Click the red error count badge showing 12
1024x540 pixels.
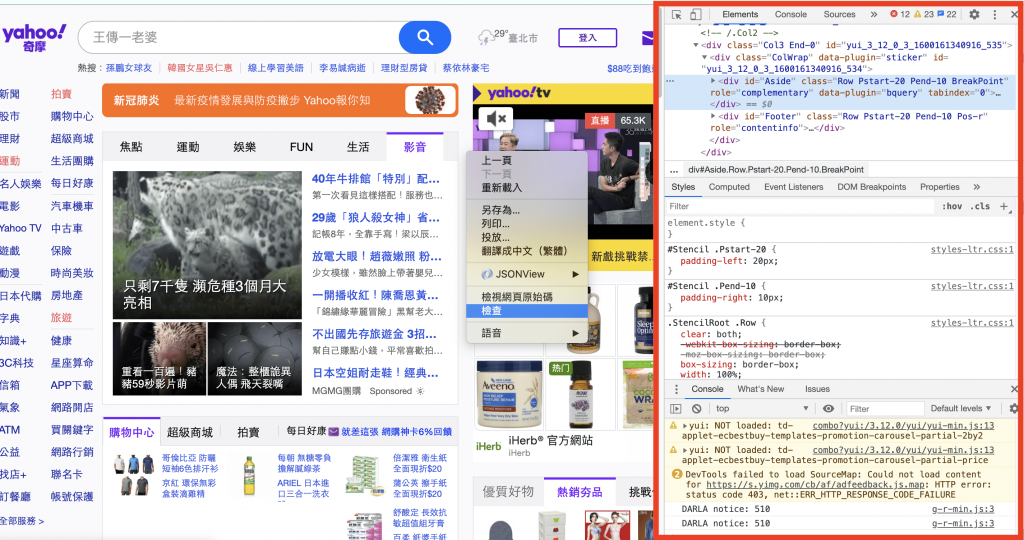click(900, 14)
